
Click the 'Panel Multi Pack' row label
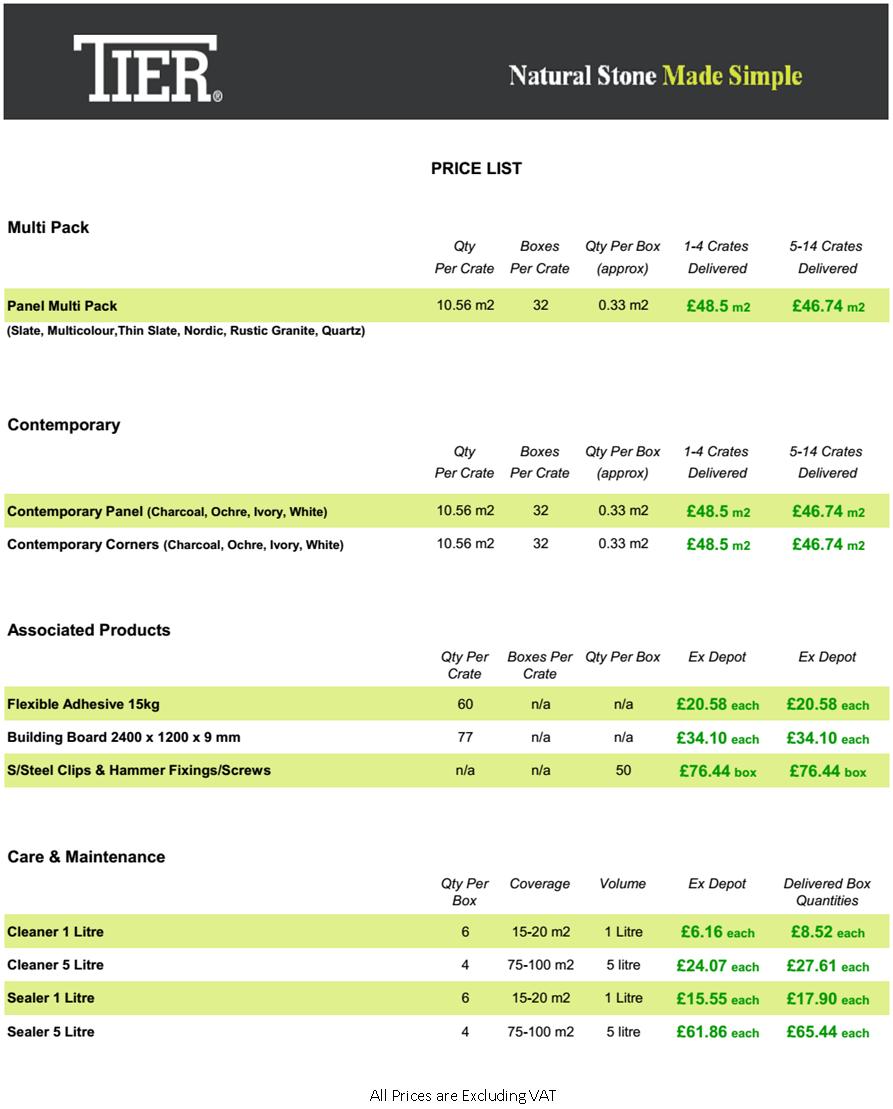(62, 306)
